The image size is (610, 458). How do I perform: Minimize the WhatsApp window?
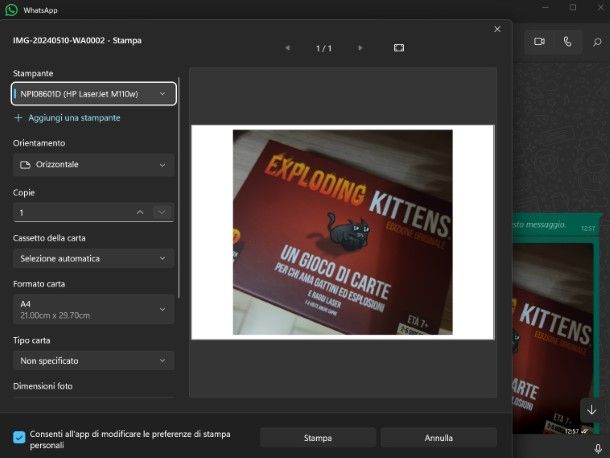coord(545,7)
